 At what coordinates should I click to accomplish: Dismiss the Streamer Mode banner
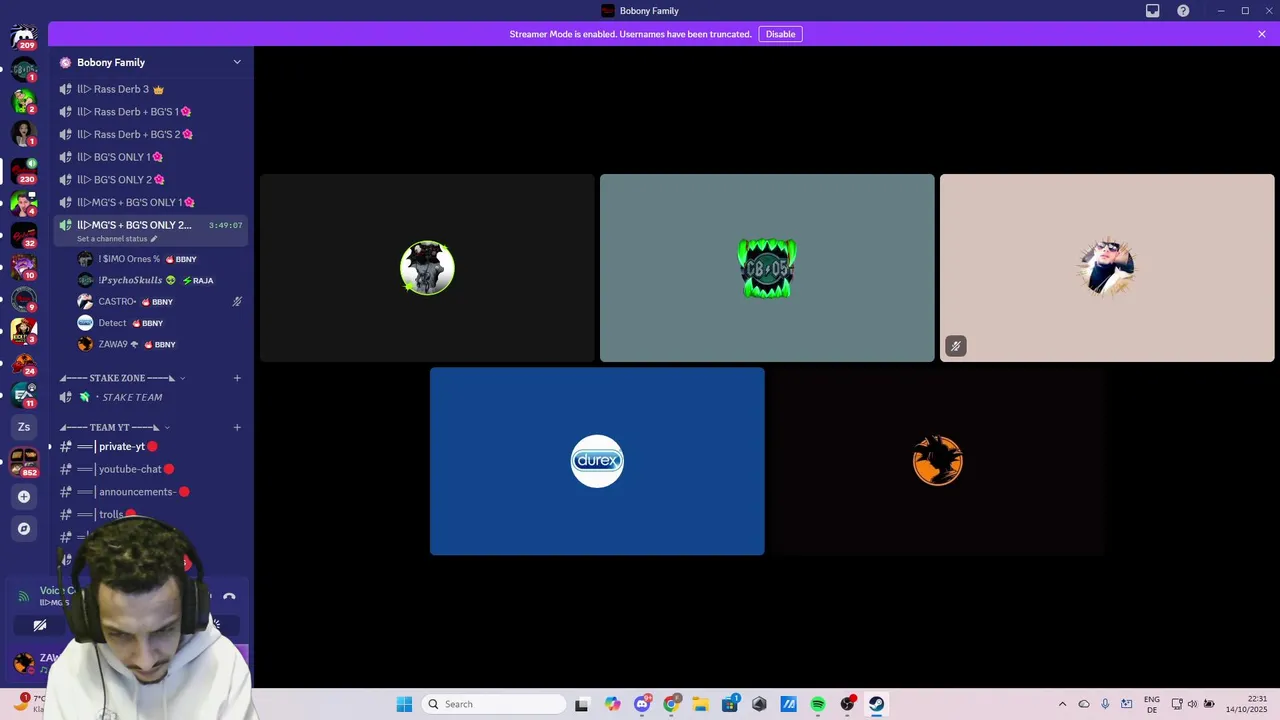tap(1262, 34)
